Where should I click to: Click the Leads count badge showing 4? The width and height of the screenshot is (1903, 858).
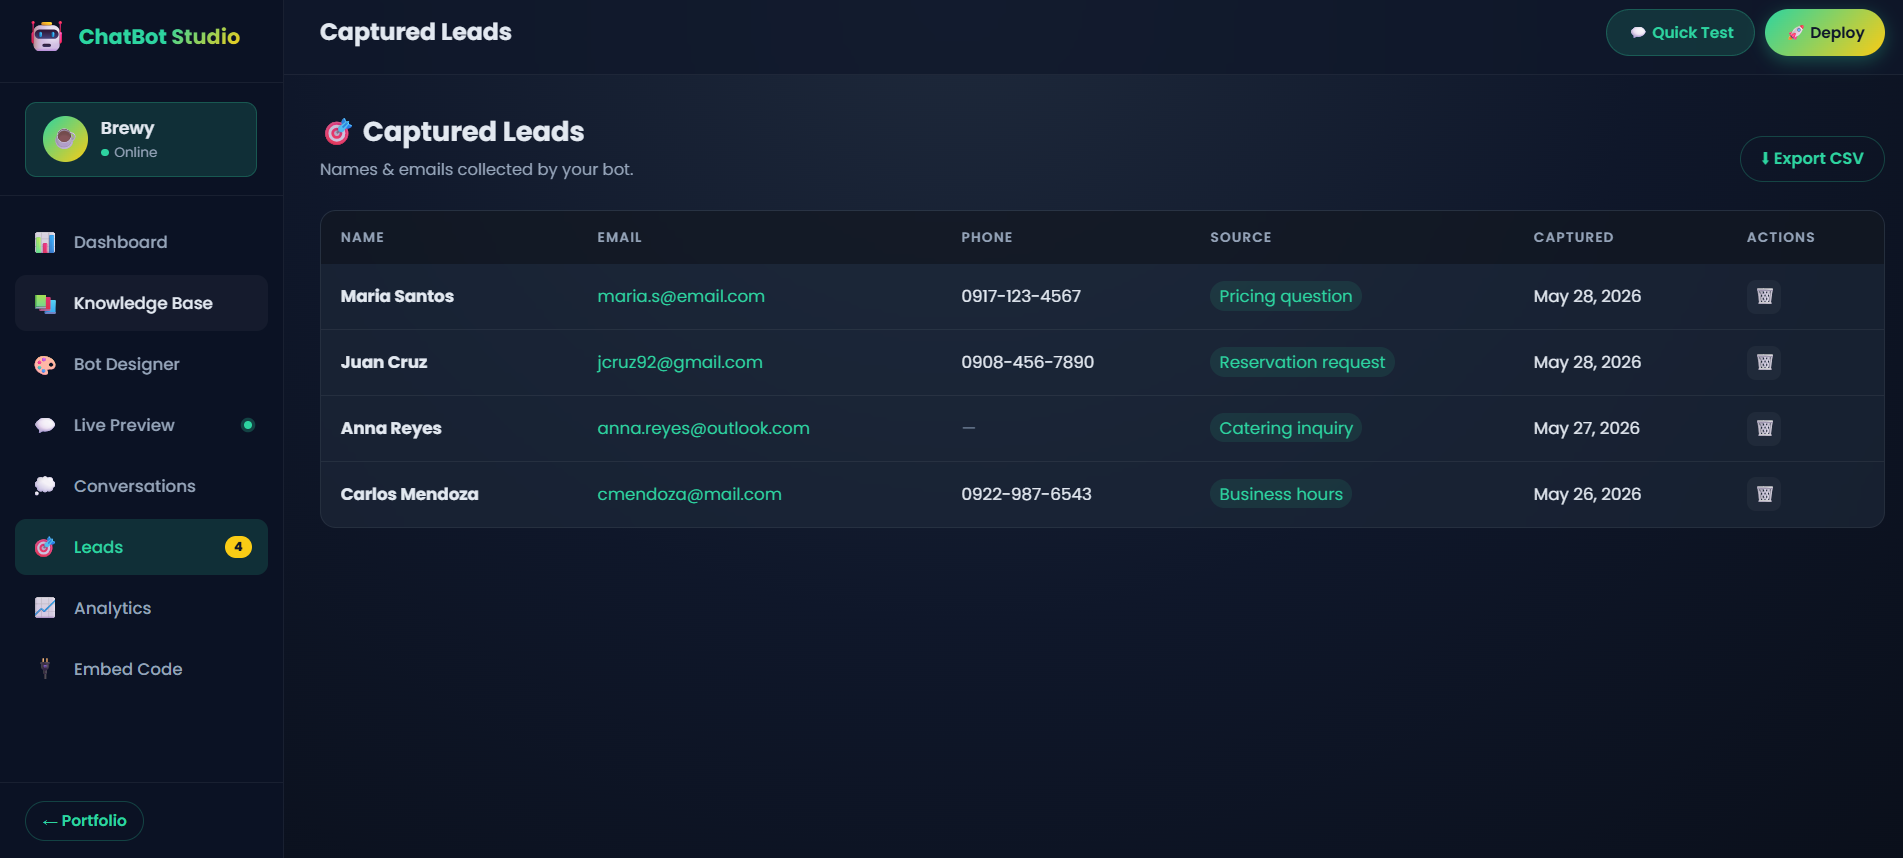(x=238, y=547)
